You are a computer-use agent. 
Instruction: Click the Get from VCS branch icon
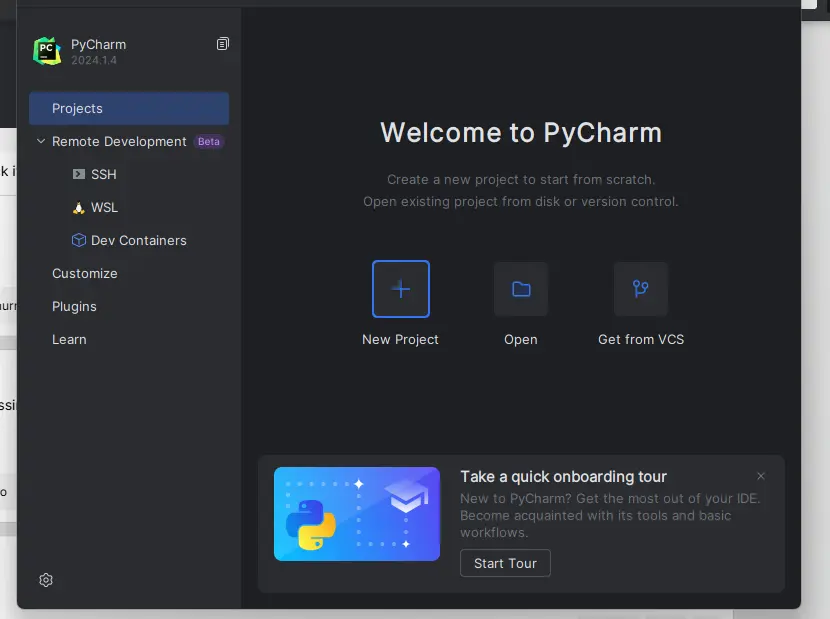(x=640, y=289)
